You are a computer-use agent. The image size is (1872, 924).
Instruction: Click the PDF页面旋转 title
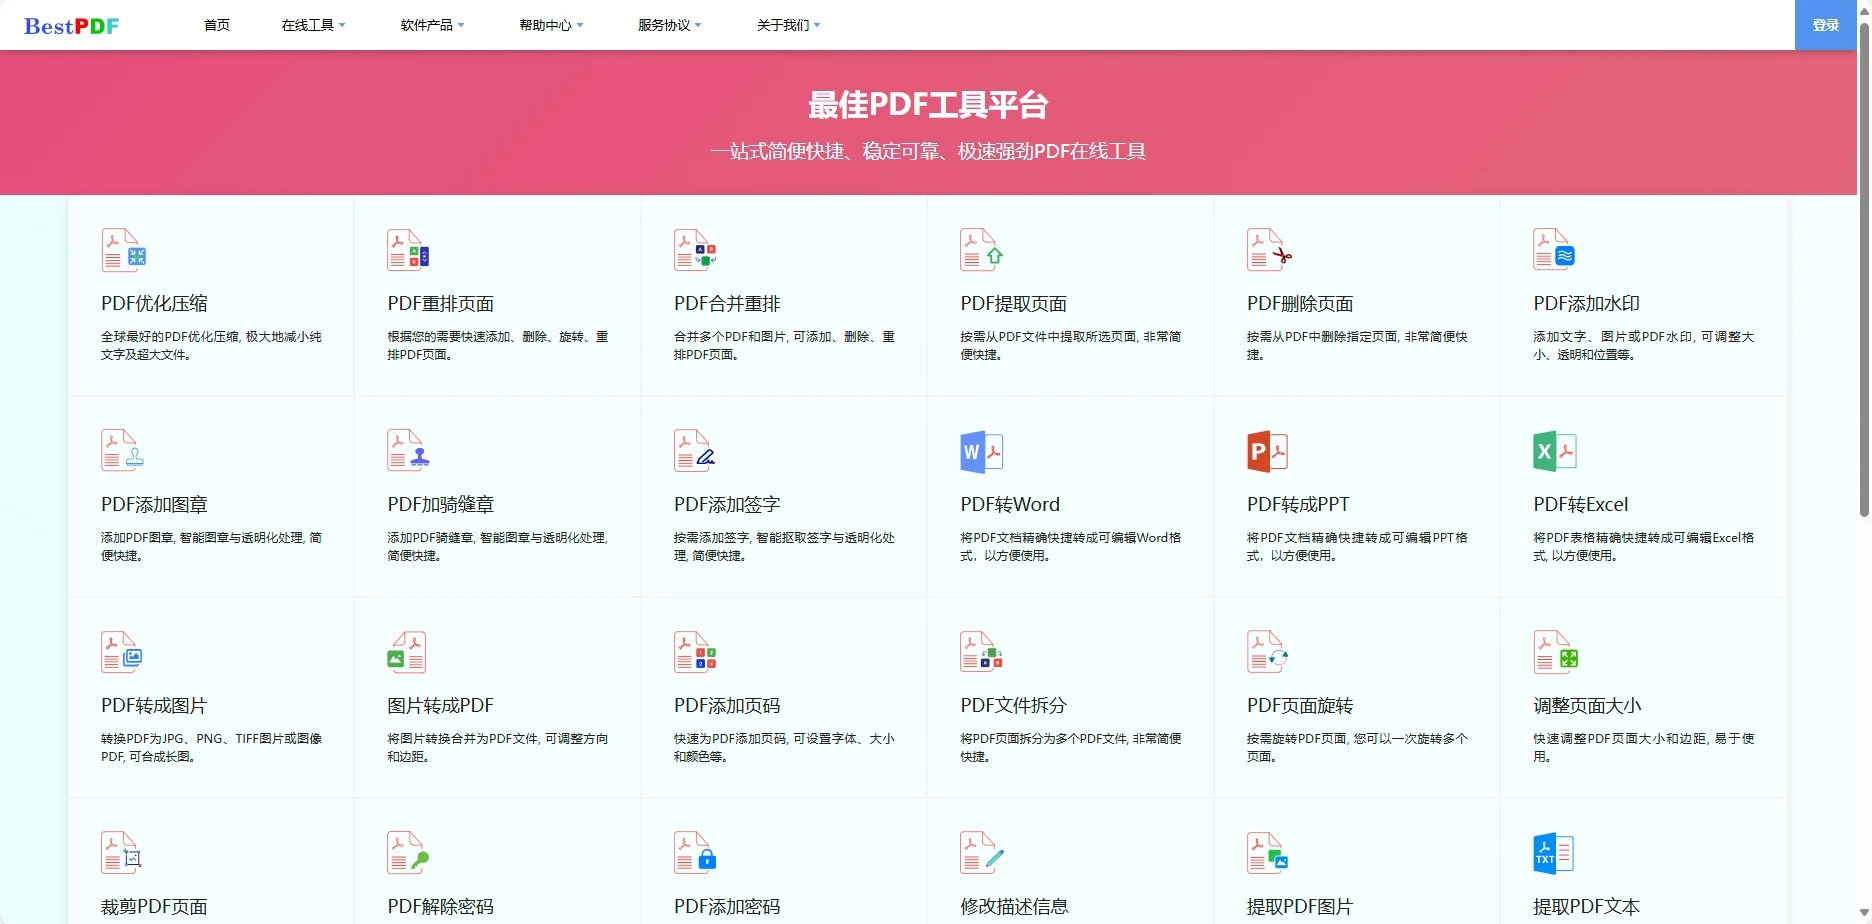(x=1300, y=706)
